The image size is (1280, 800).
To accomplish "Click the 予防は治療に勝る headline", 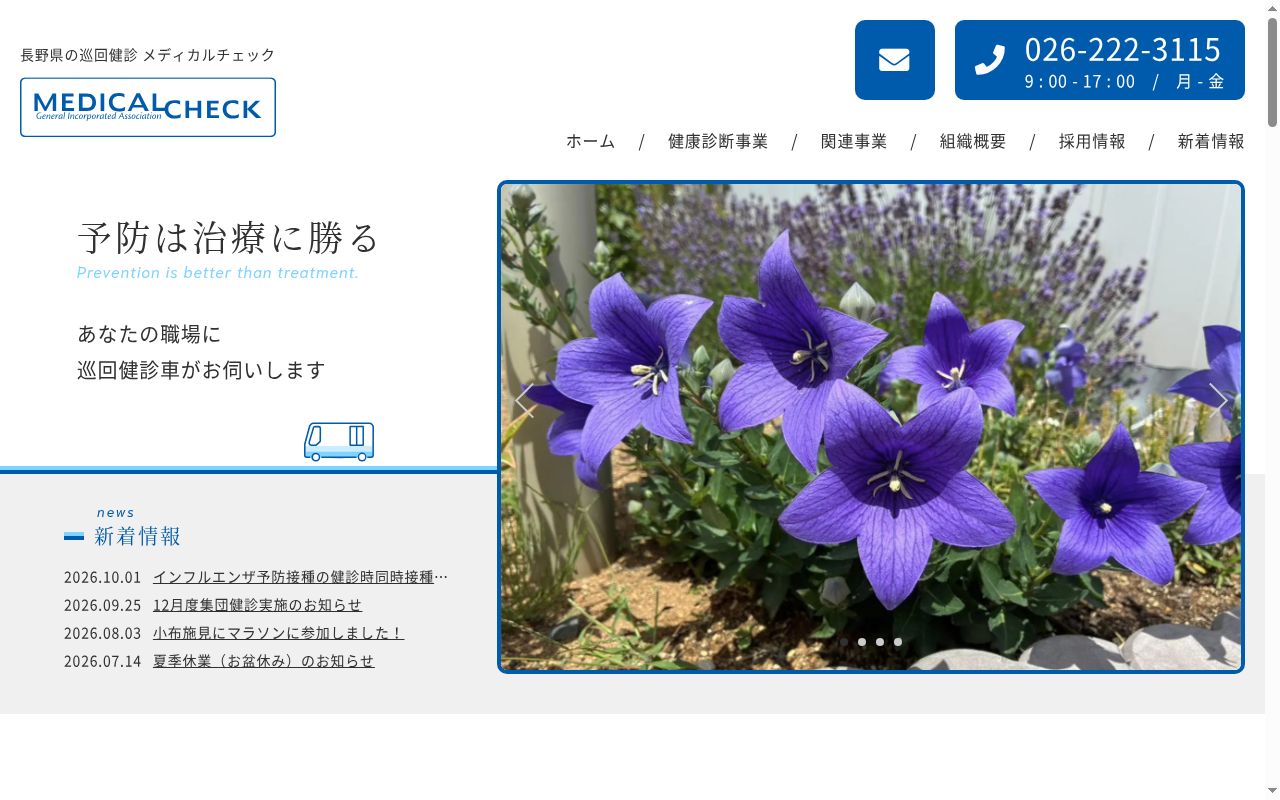I will (x=229, y=237).
